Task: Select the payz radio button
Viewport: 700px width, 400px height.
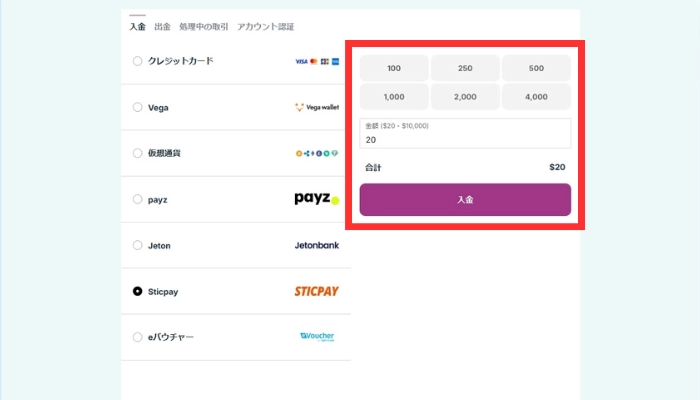Action: click(137, 199)
